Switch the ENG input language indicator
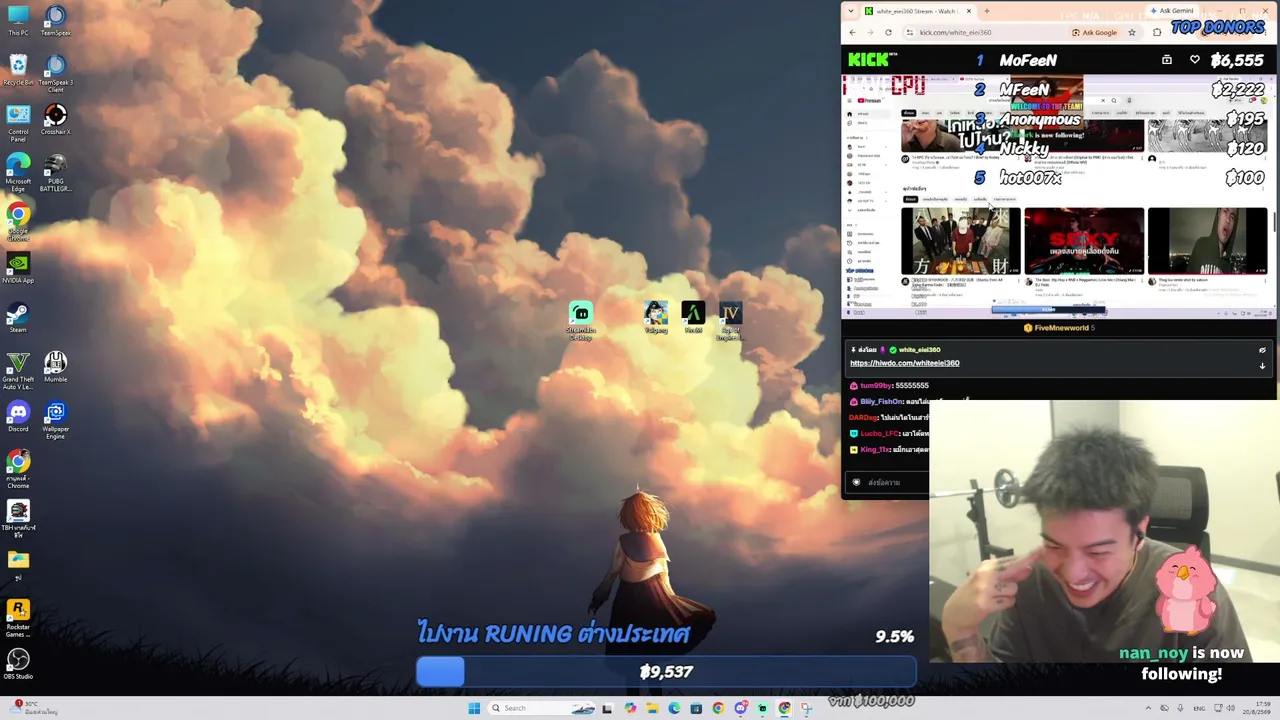This screenshot has height=720, width=1280. coord(1199,708)
